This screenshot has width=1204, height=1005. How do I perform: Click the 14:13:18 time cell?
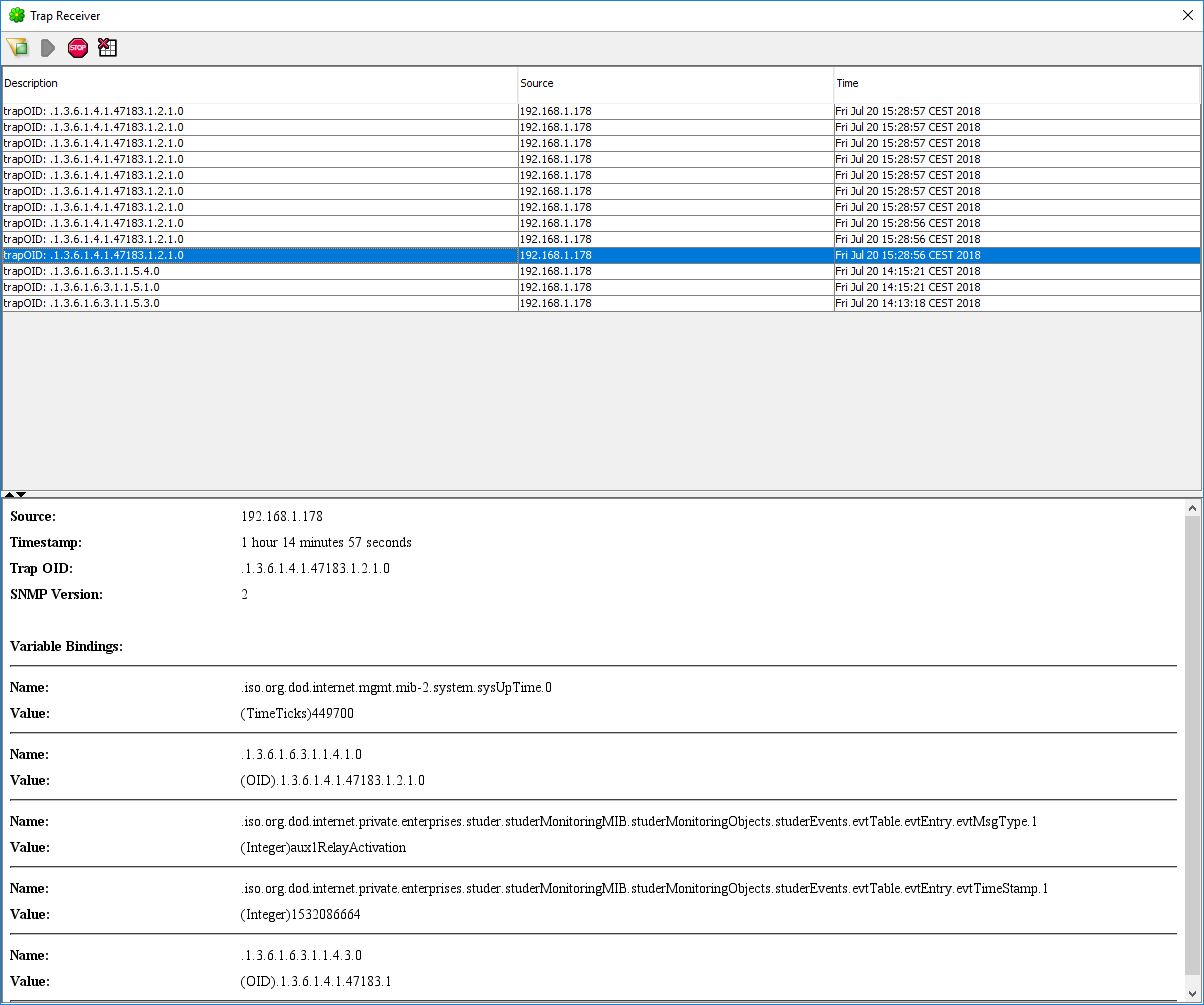click(908, 303)
